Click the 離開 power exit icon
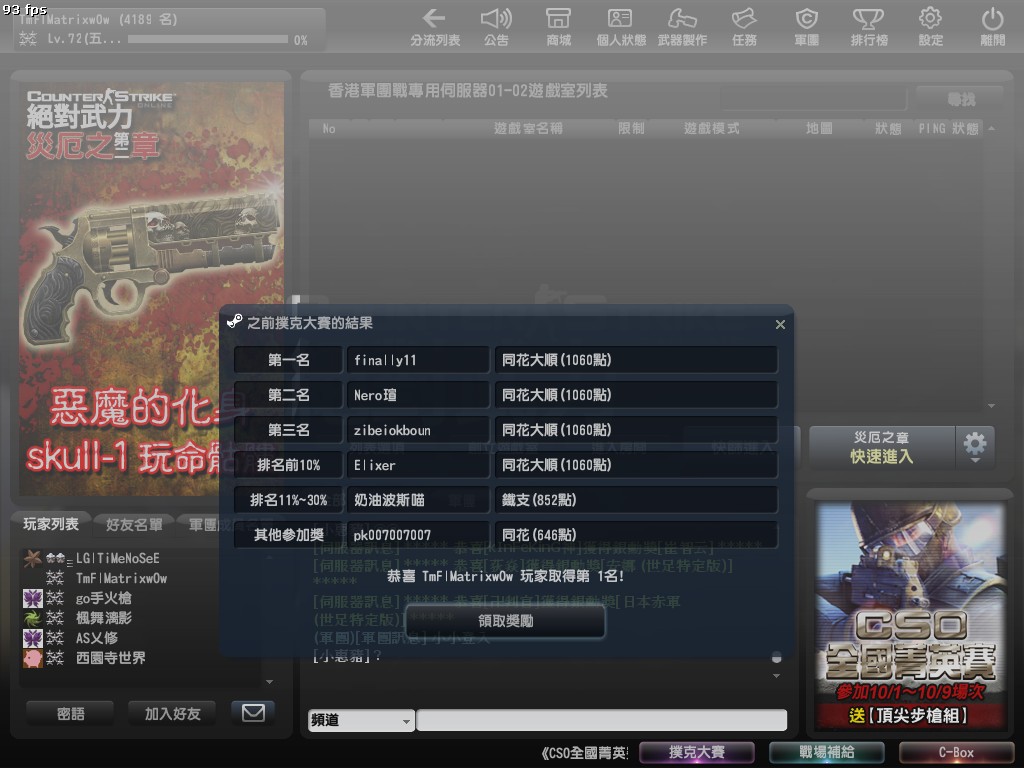This screenshot has height=768, width=1024. tap(992, 20)
